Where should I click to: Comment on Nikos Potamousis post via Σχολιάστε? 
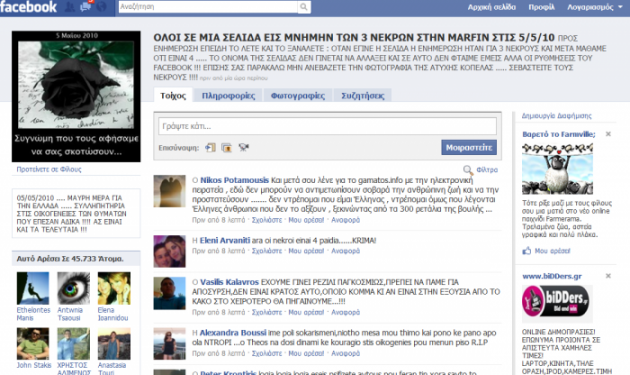267,220
